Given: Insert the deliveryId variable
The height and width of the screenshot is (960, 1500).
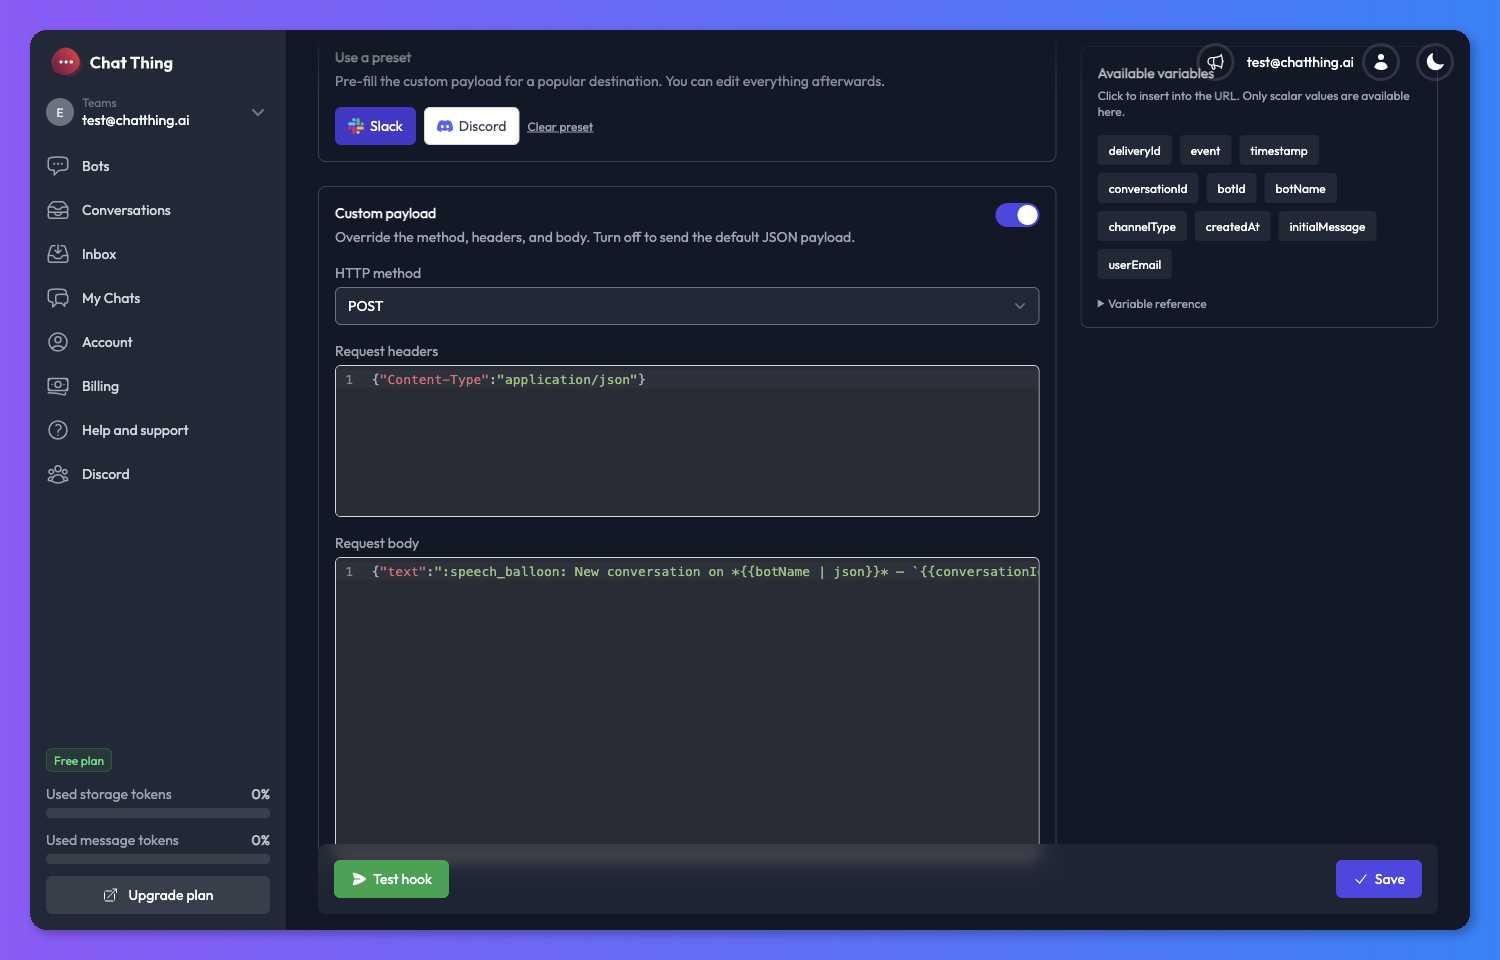Looking at the screenshot, I should click(x=1134, y=151).
